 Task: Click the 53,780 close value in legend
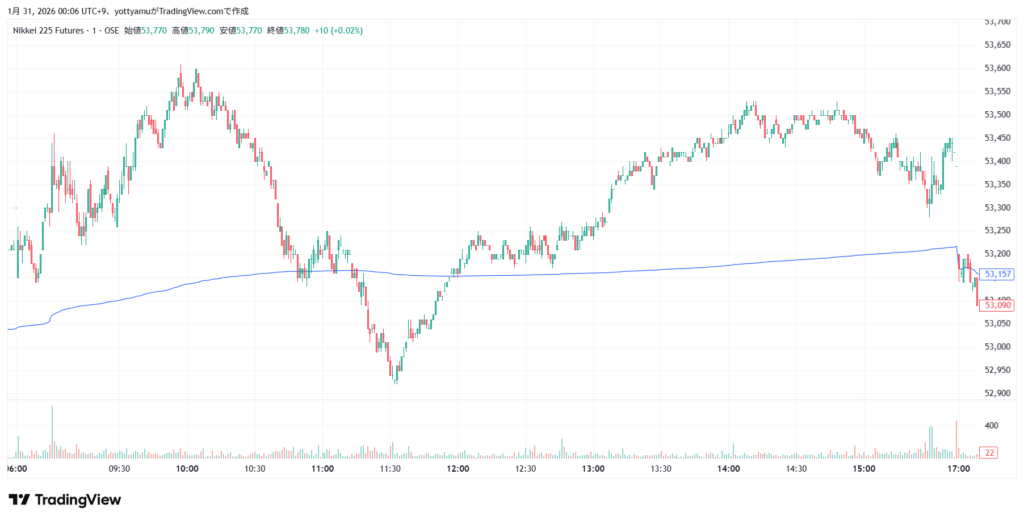coord(296,31)
